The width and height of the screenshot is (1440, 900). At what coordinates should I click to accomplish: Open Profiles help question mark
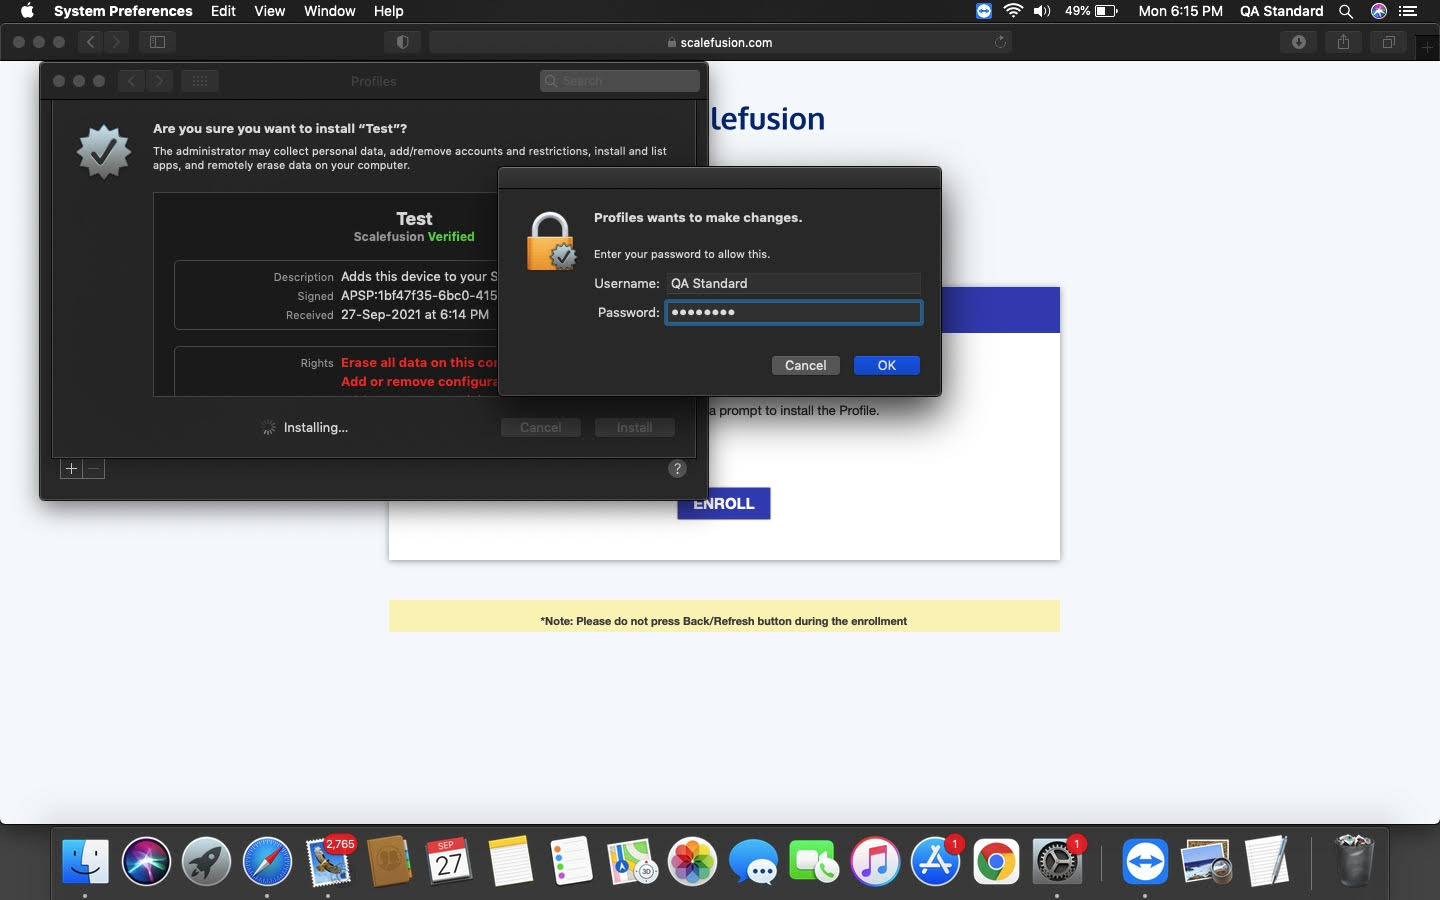click(677, 468)
